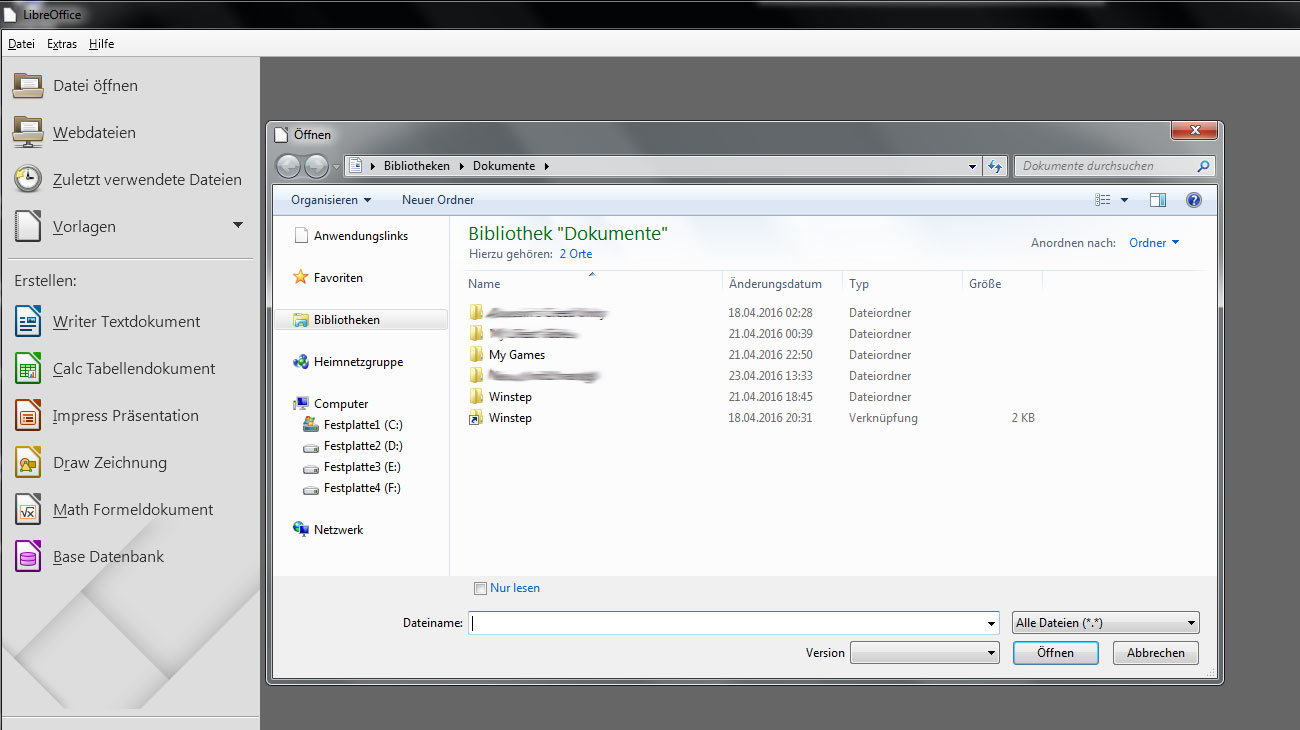Click the Bibliotheken breadcrumb in the address bar

click(x=416, y=166)
